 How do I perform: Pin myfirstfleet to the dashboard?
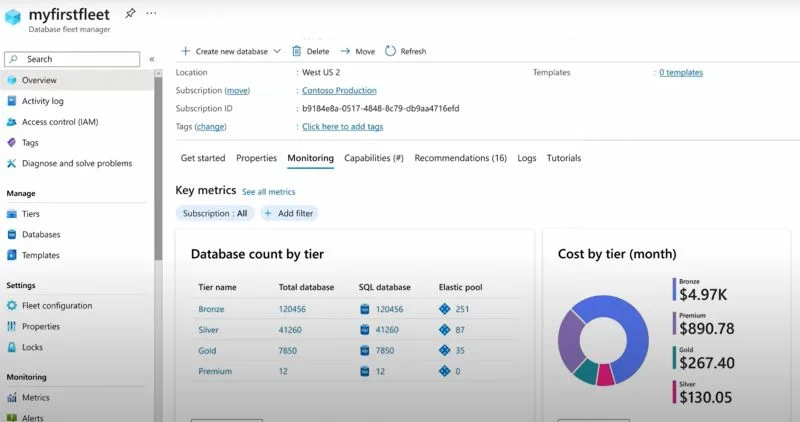[131, 13]
